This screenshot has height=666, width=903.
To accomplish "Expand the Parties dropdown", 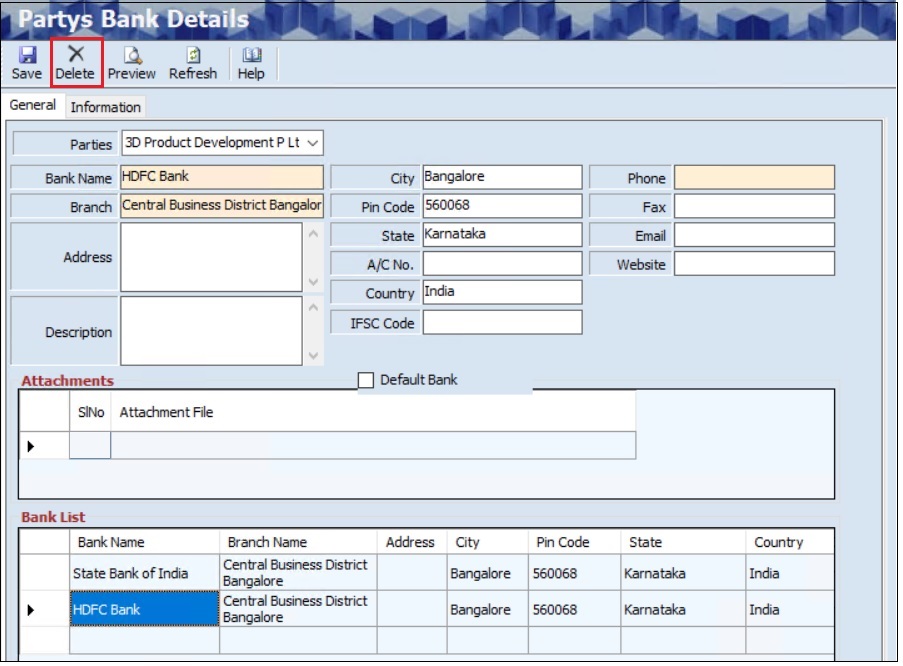I will point(313,143).
